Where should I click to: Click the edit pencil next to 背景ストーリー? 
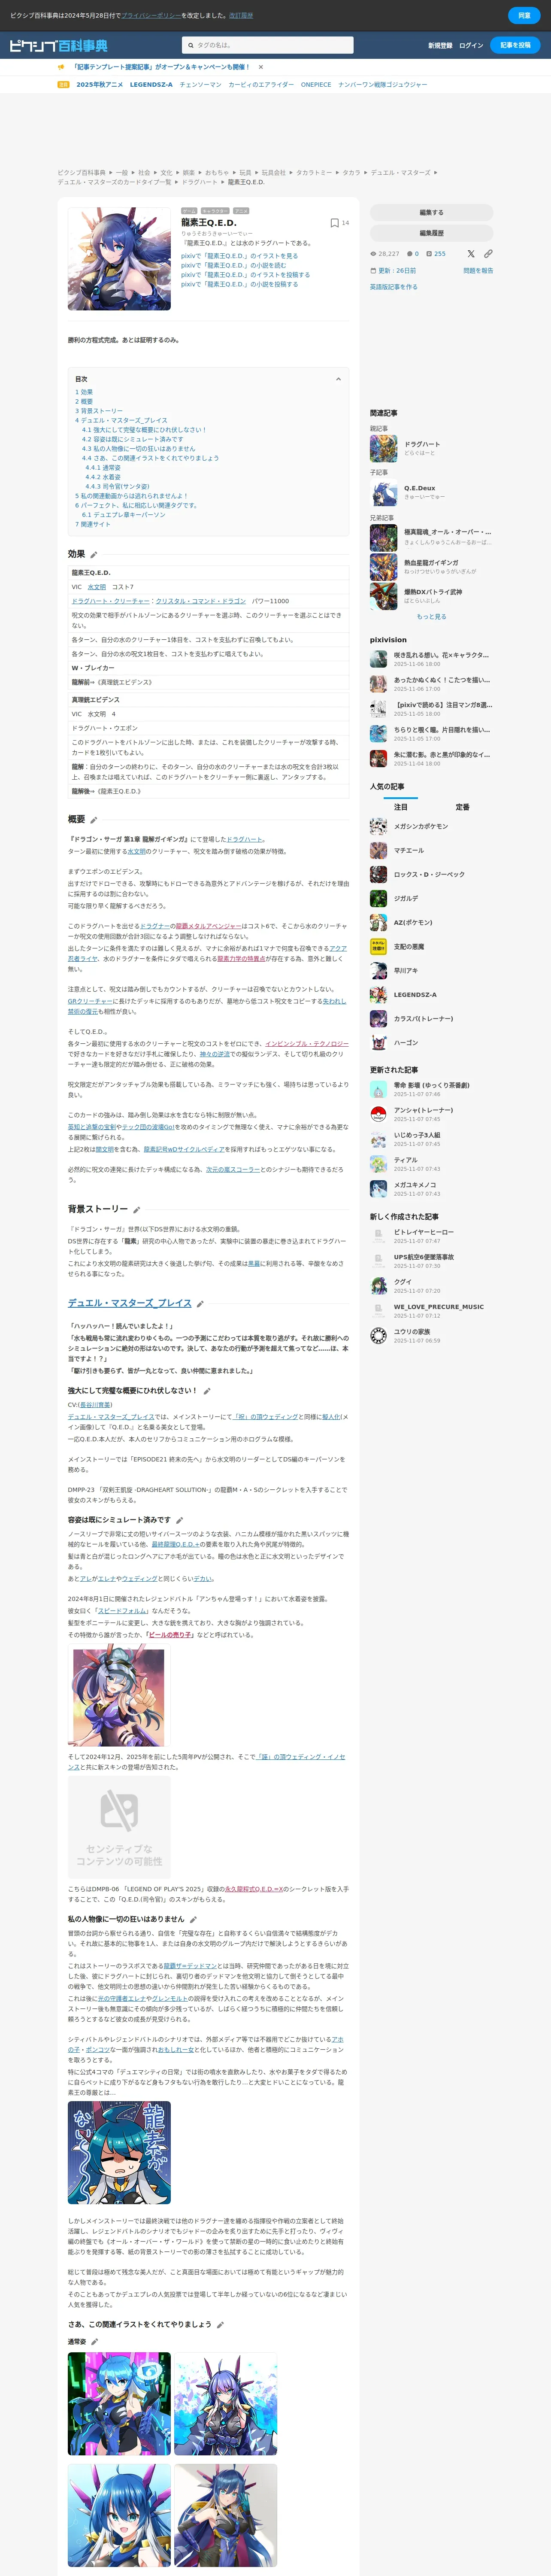pyautogui.click(x=136, y=1210)
